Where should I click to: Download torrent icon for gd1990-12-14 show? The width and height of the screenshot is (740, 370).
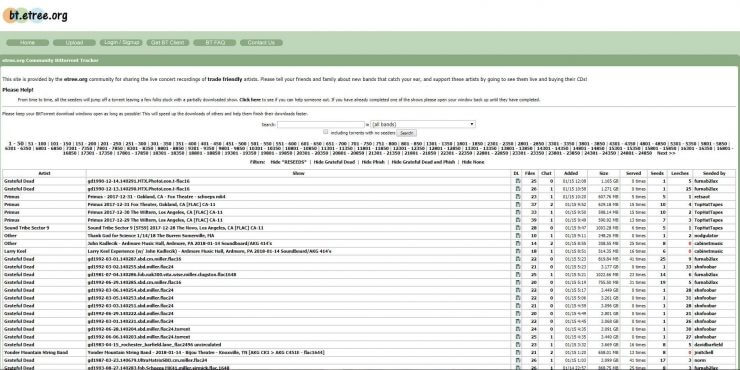point(518,181)
